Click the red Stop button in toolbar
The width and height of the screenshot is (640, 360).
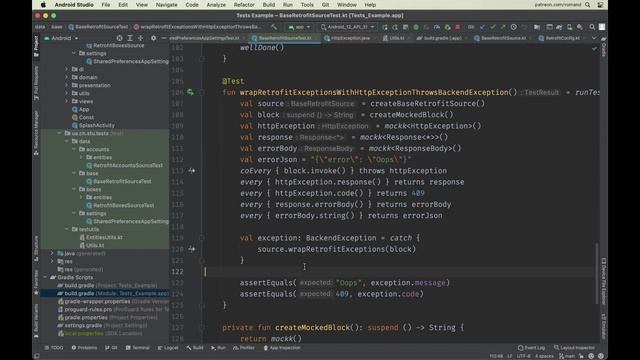pos(458,27)
